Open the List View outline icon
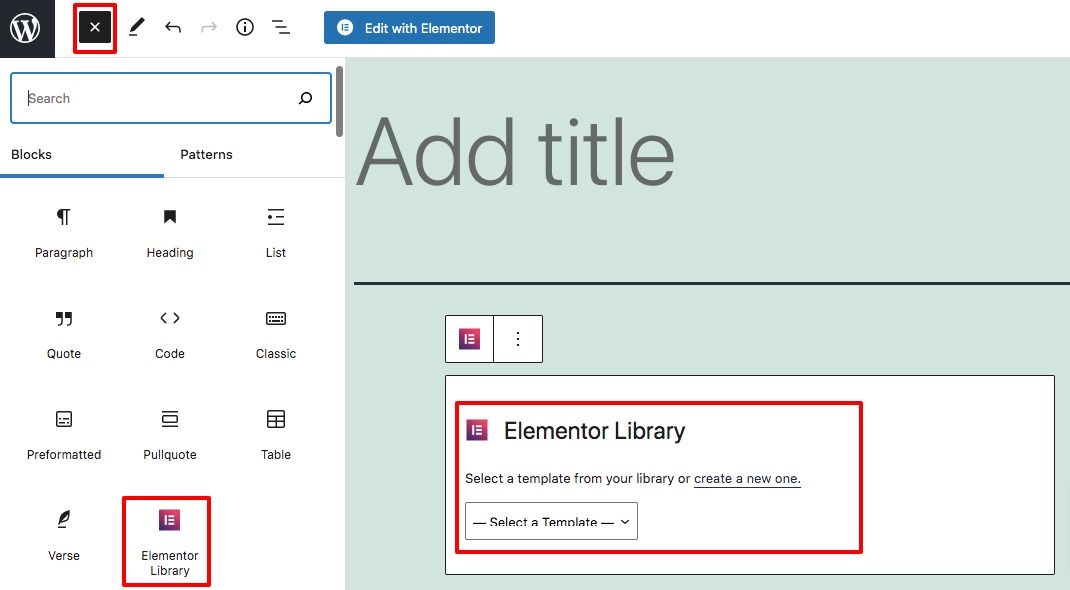The width and height of the screenshot is (1070, 590). 280,27
